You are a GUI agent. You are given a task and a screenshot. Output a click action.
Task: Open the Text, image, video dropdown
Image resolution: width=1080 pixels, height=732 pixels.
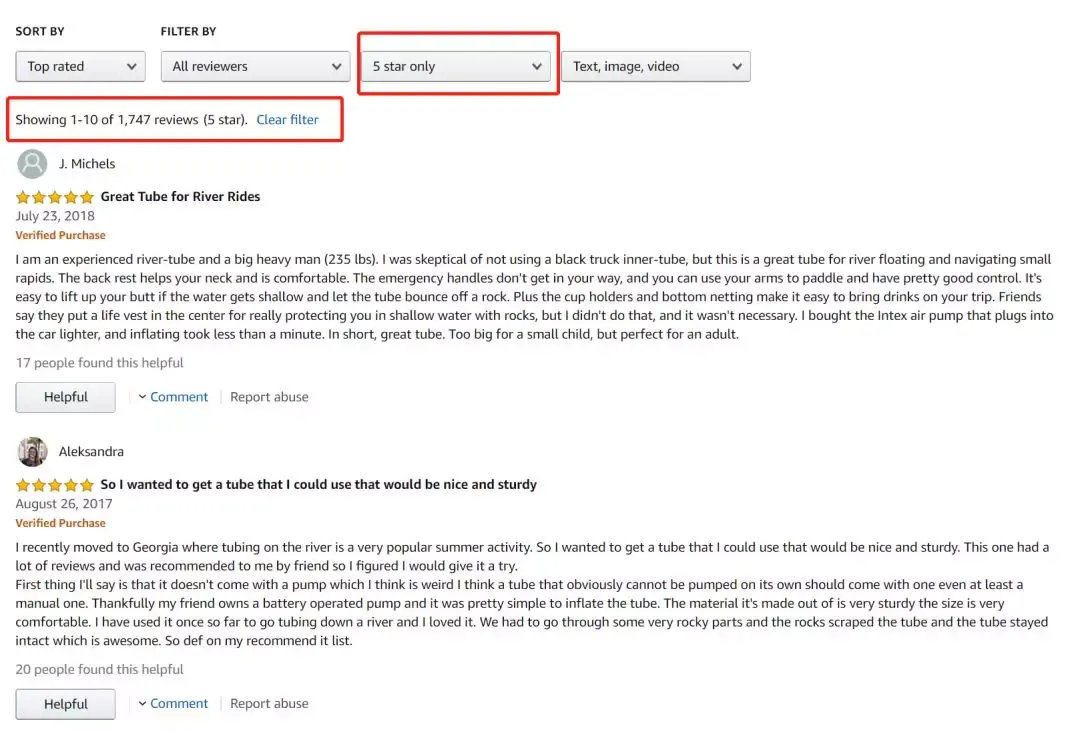click(656, 66)
